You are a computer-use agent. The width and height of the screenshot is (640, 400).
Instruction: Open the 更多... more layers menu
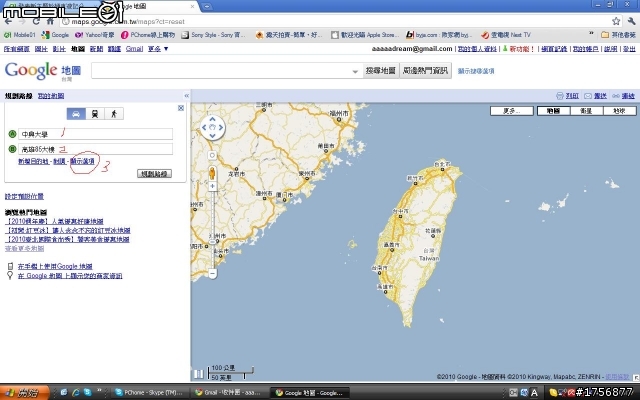coord(512,111)
